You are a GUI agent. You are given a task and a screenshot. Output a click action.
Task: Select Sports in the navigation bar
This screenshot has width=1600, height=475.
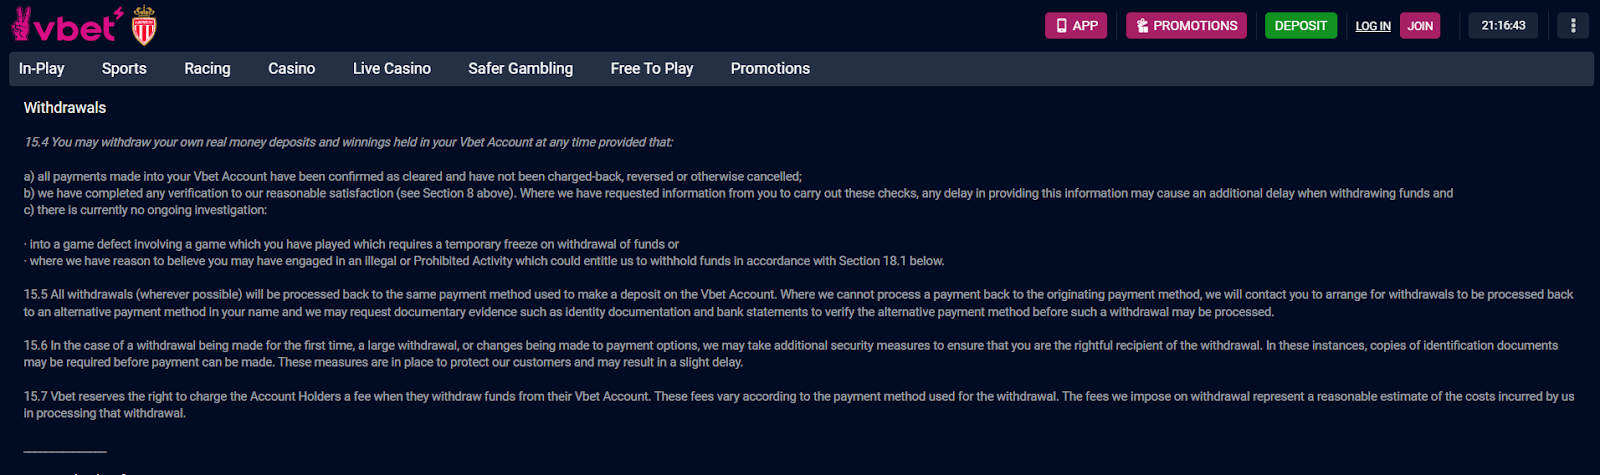[x=124, y=68]
